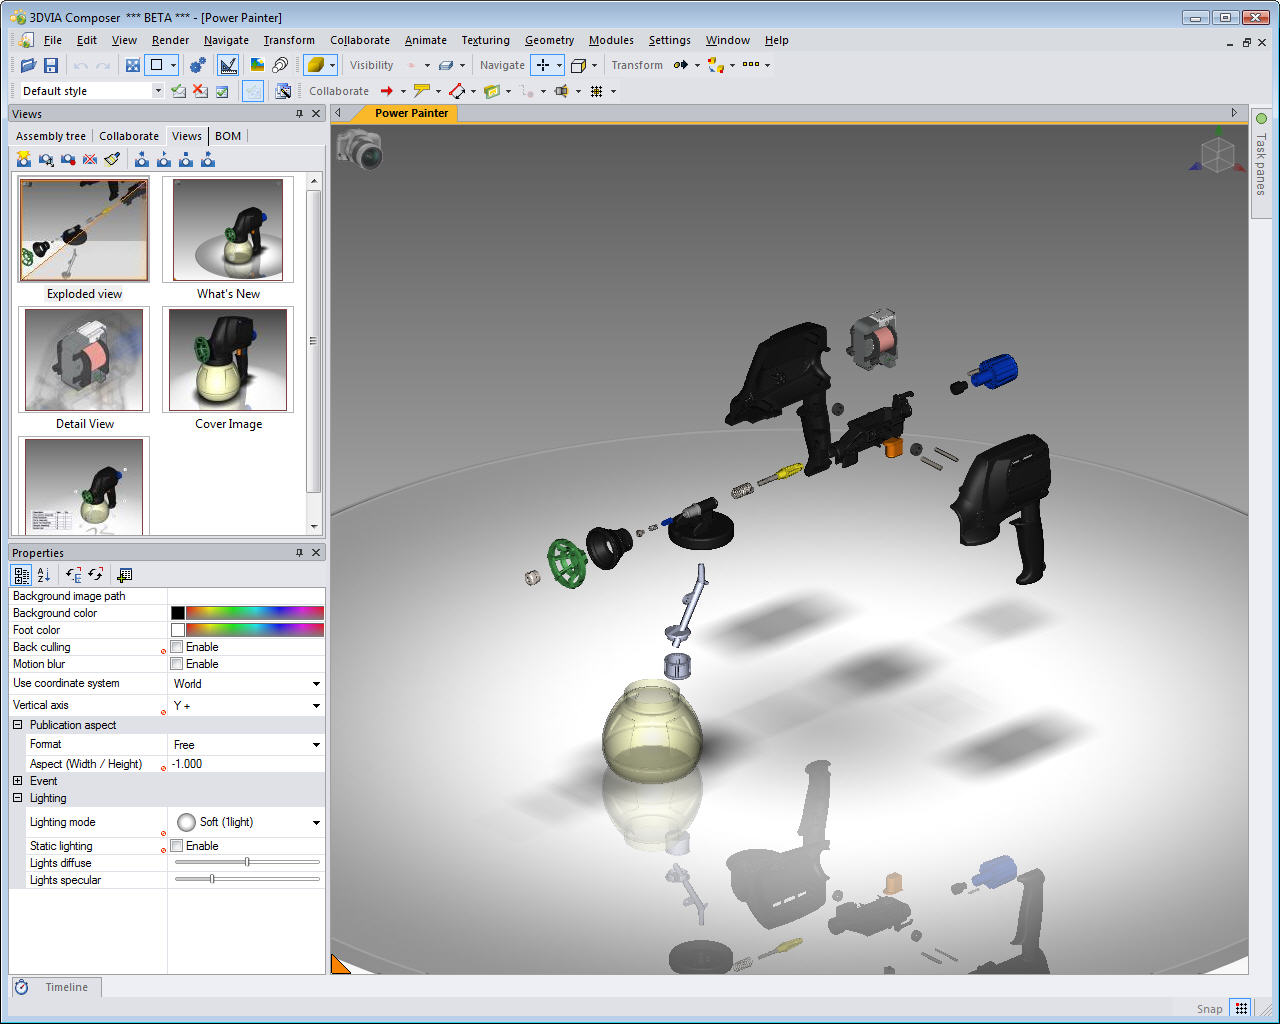This screenshot has width=1280, height=1024.
Task: Click the Lights diffuse slider
Action: [x=247, y=862]
